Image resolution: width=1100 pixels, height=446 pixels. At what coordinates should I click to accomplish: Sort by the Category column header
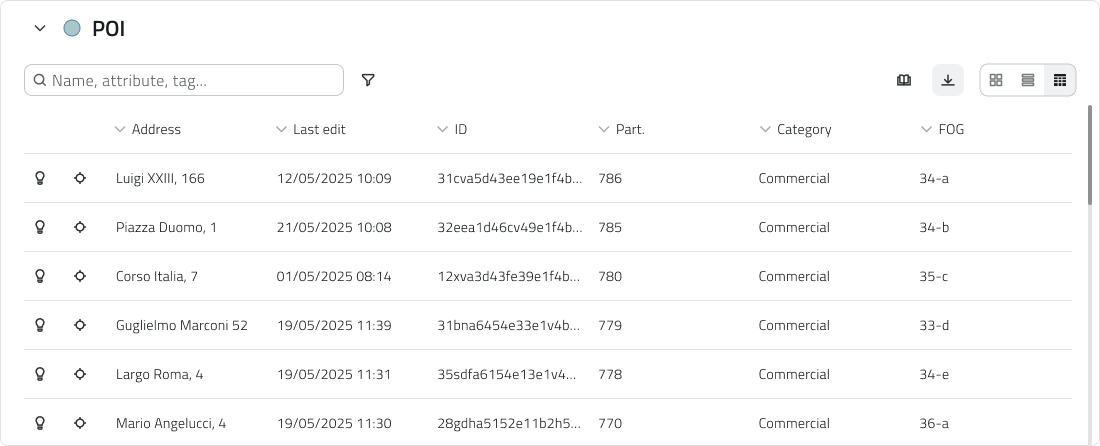(803, 129)
